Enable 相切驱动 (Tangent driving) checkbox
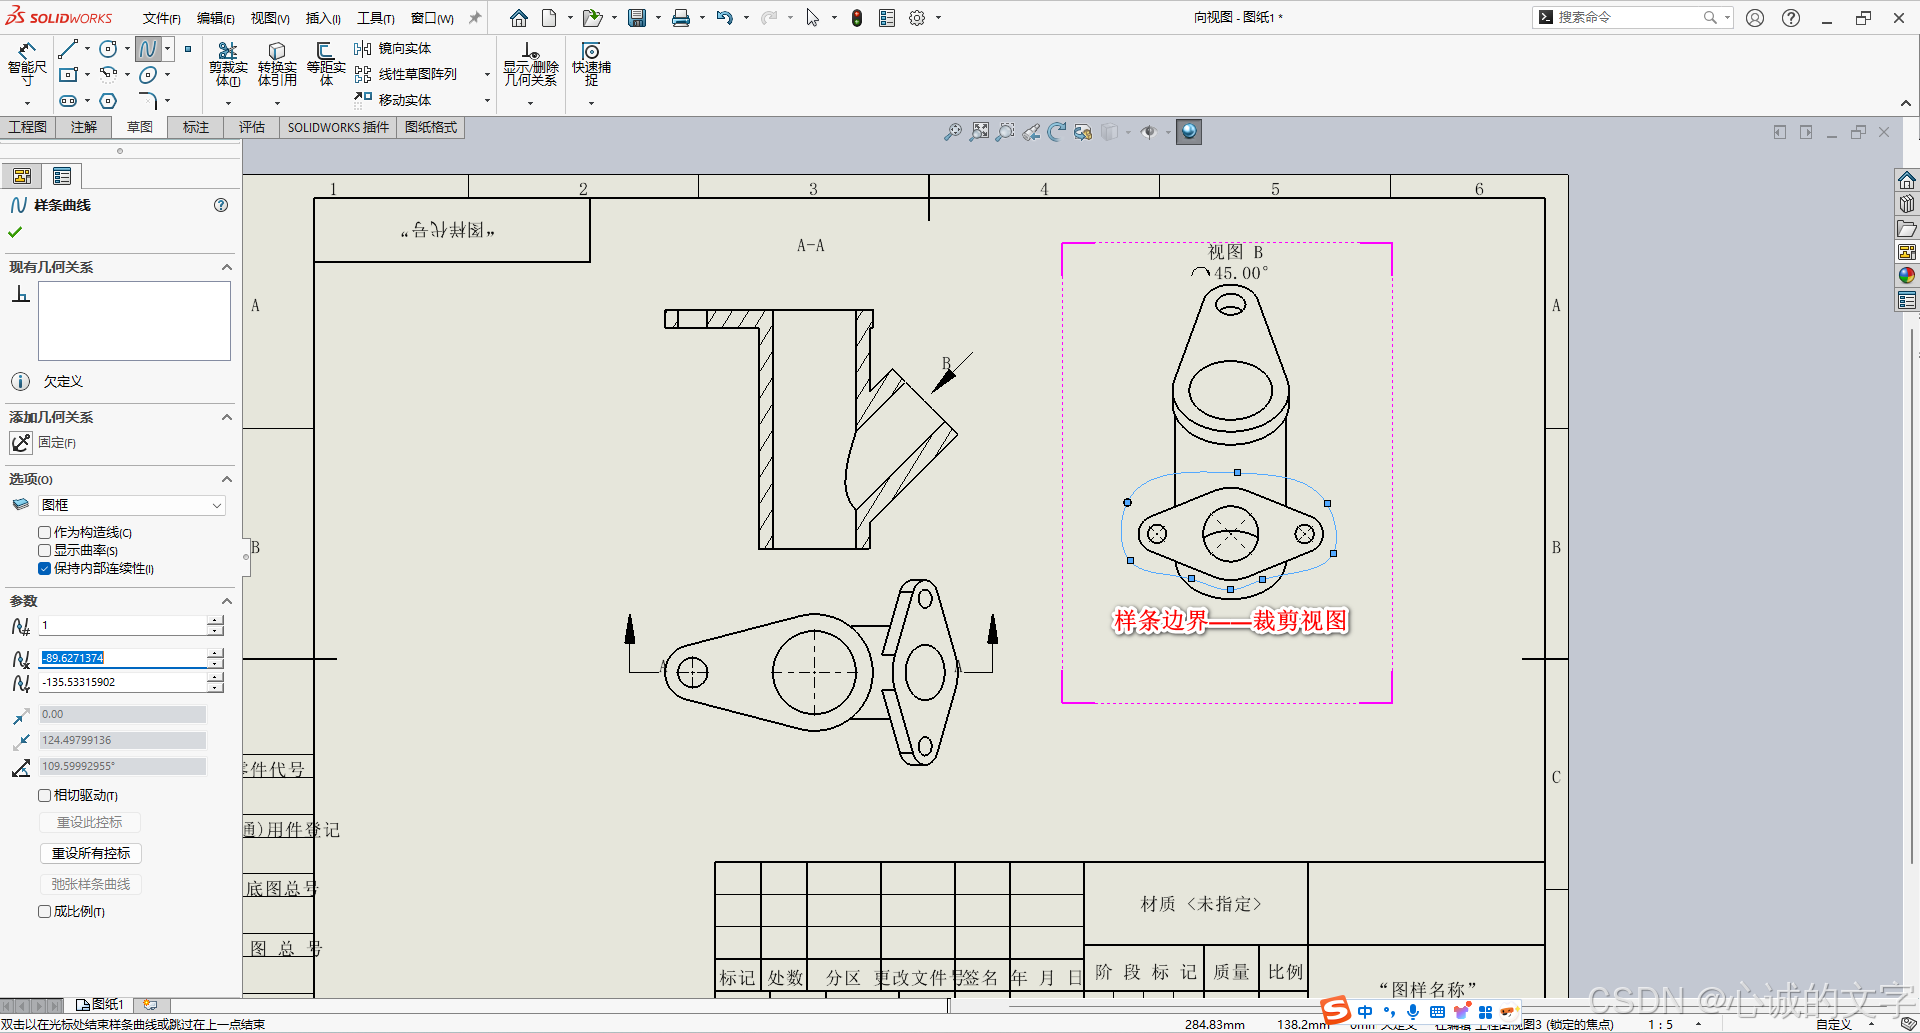This screenshot has height=1033, width=1920. coord(44,796)
